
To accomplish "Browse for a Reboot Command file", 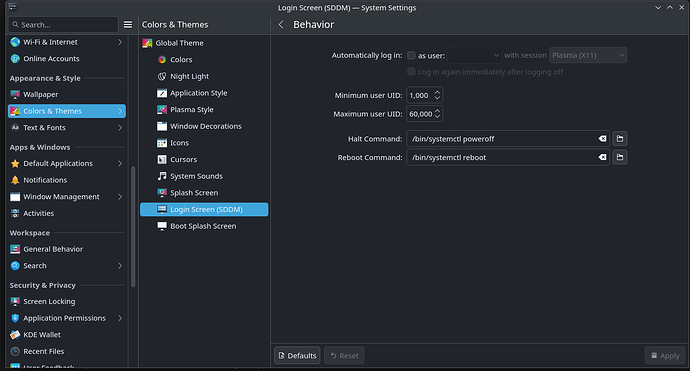I will click(620, 157).
